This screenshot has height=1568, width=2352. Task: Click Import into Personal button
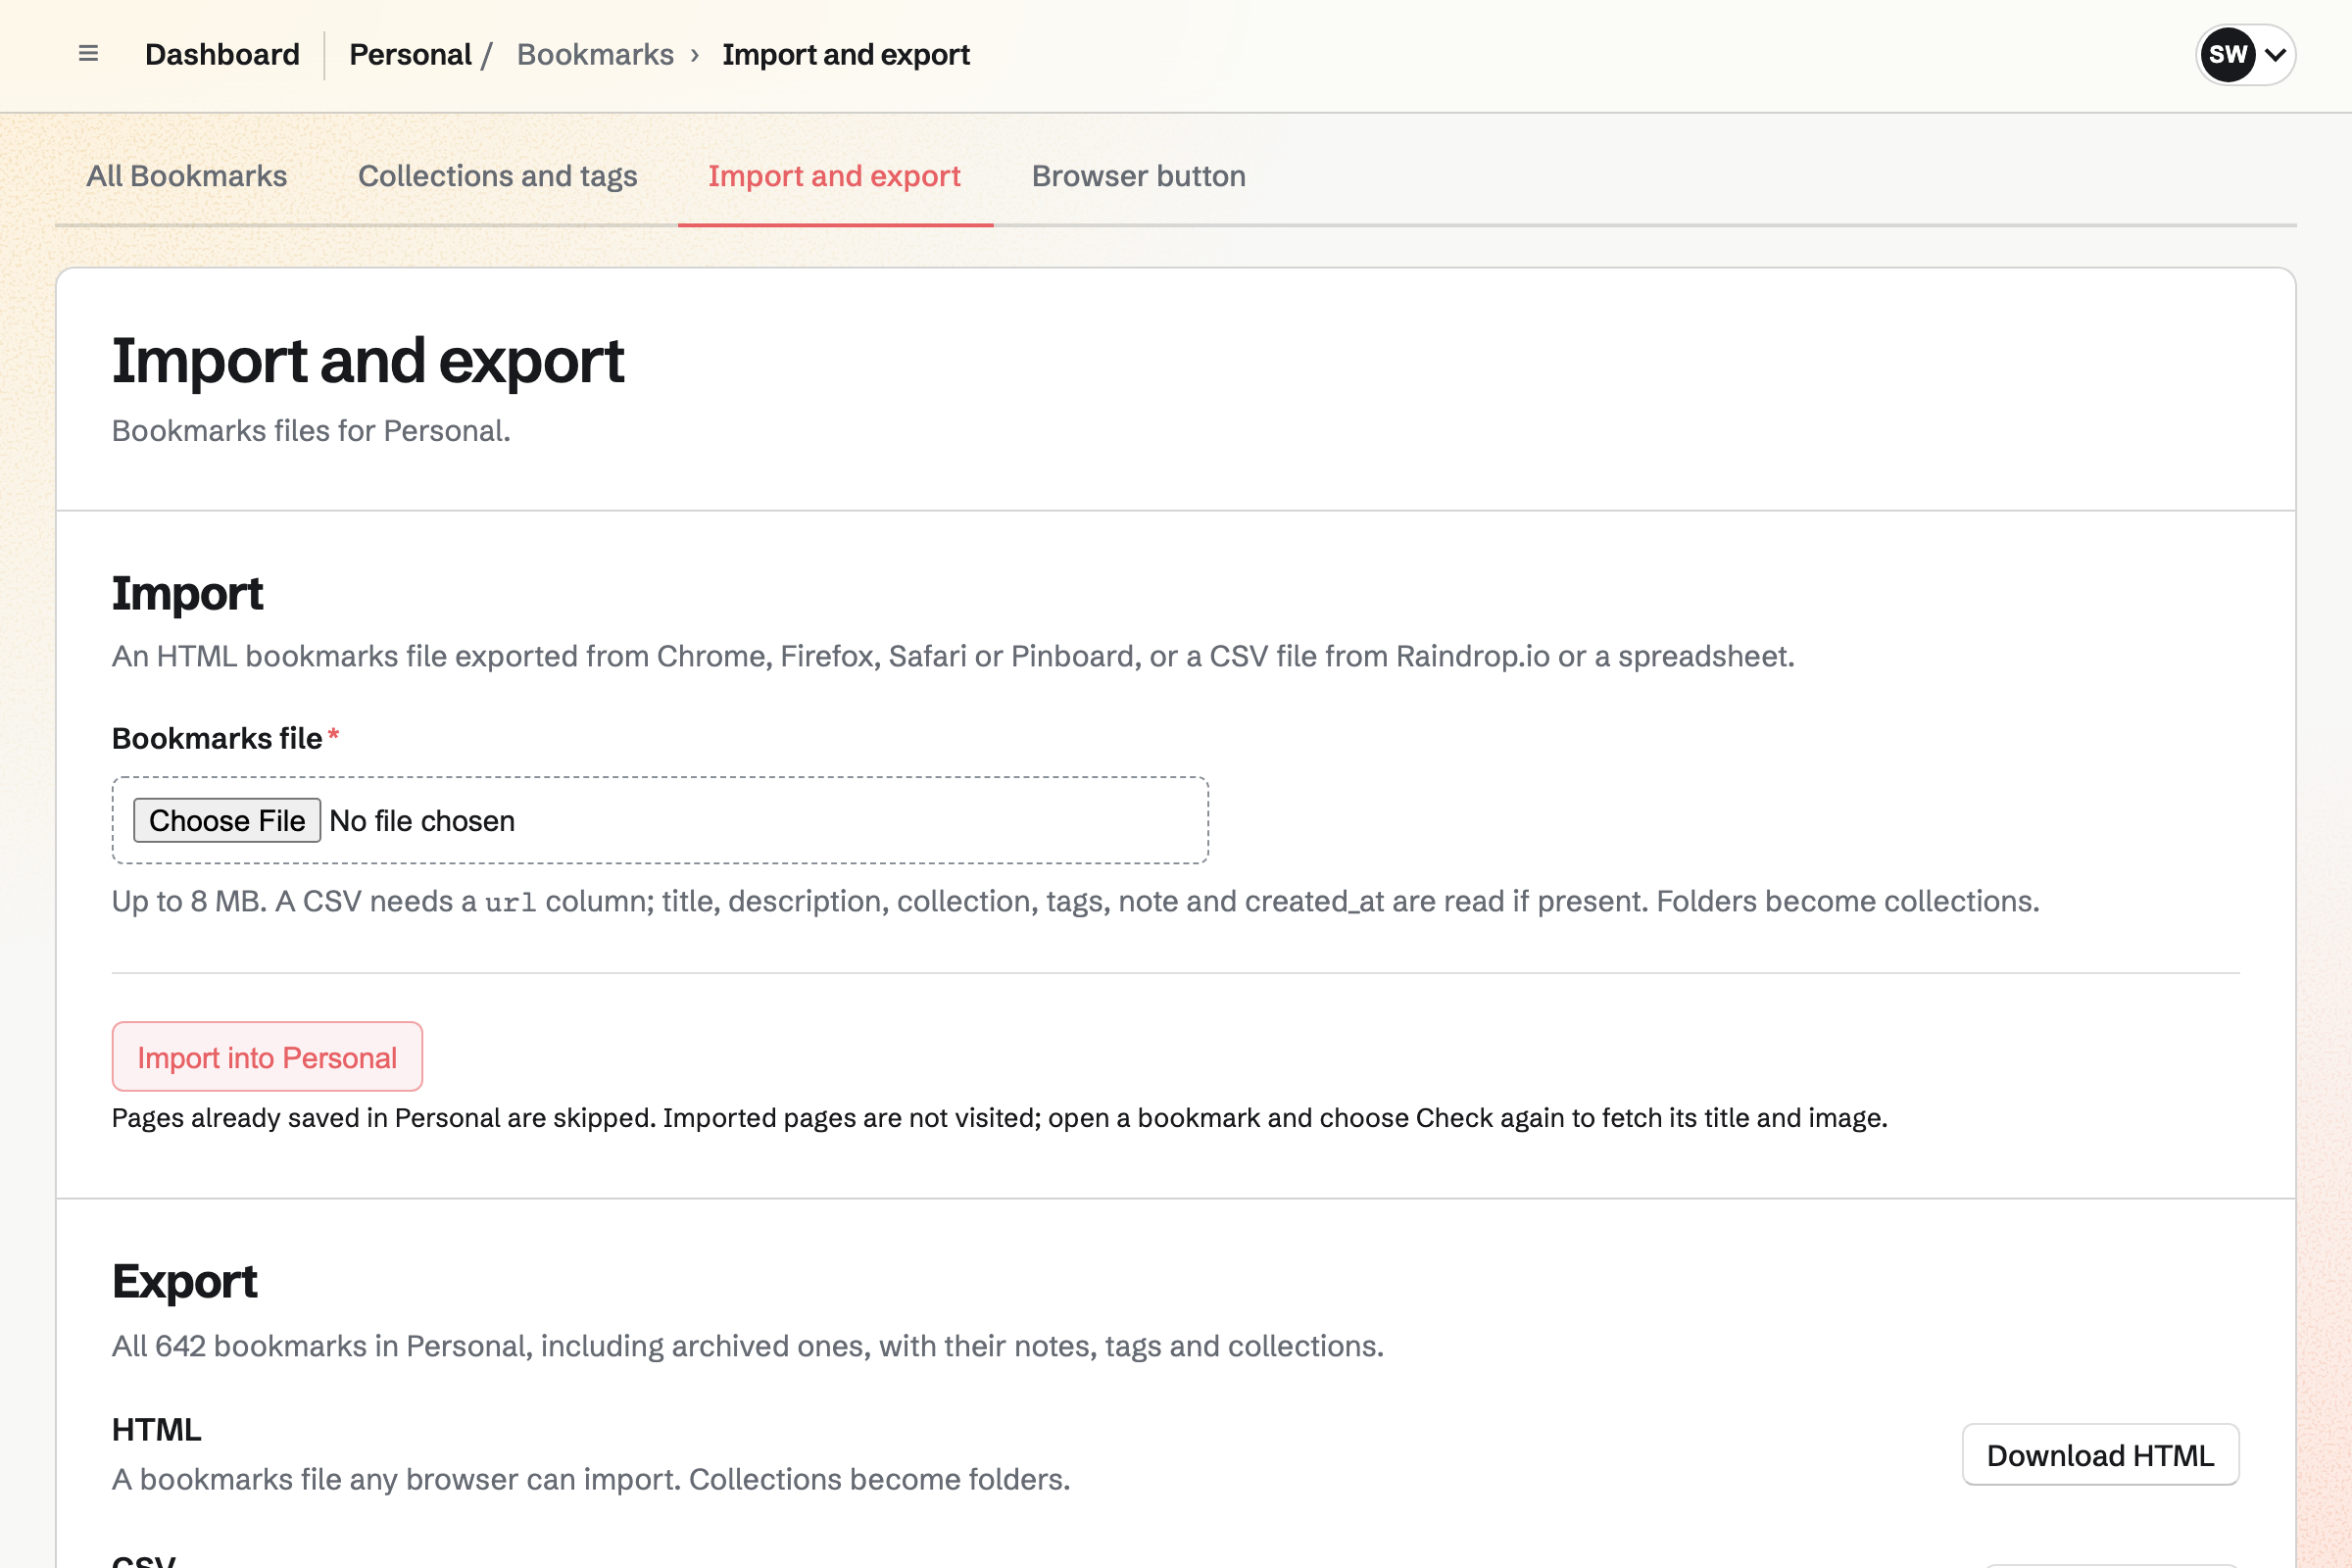267,1056
